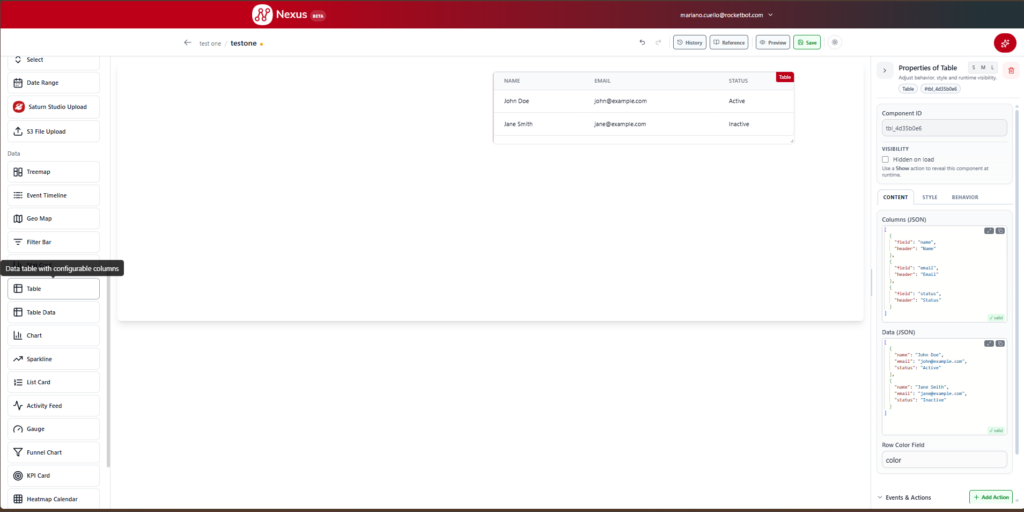
Task: Expand the Columns JSON editor
Action: point(989,231)
